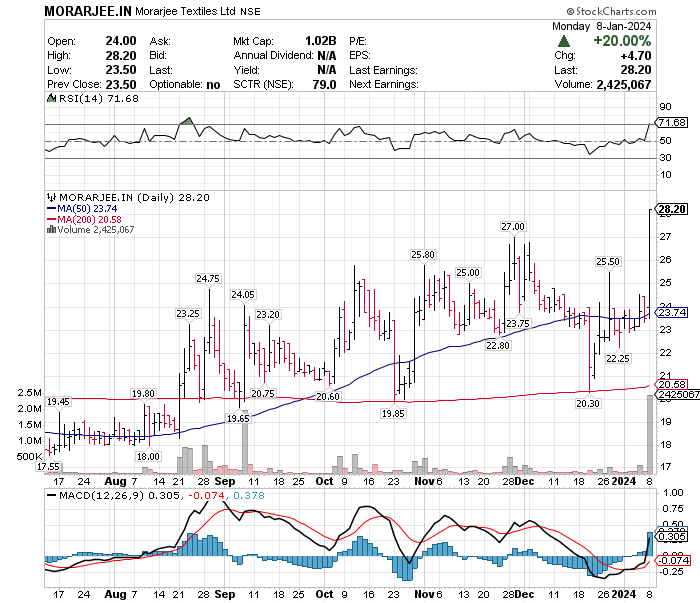The height and width of the screenshot is (603, 700).
Task: Click the 22.80 low price label
Action: click(498, 345)
